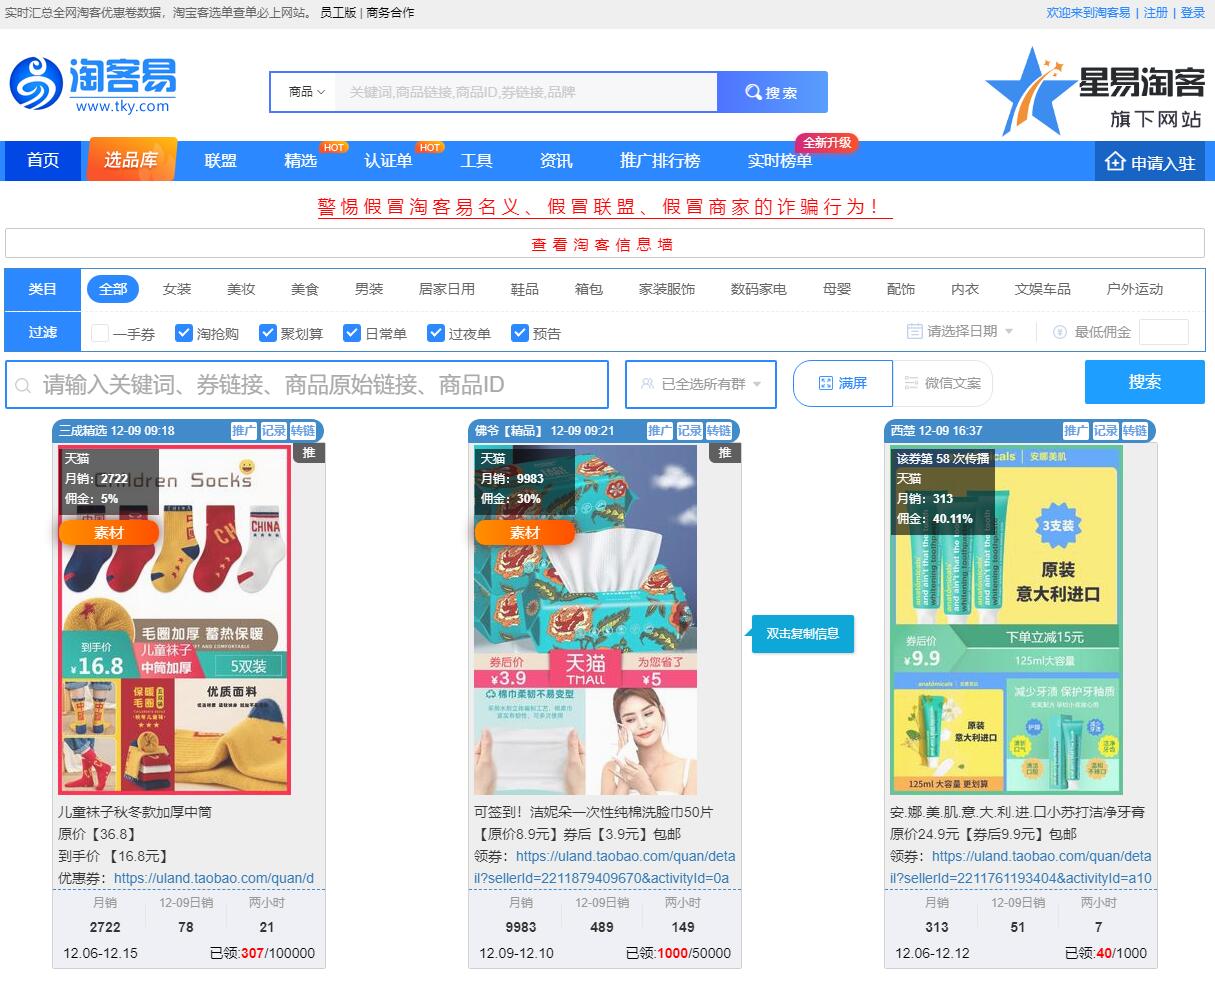Open the 请选择日期 date dropdown
Screen dimensions: 1215x984
tap(960, 331)
